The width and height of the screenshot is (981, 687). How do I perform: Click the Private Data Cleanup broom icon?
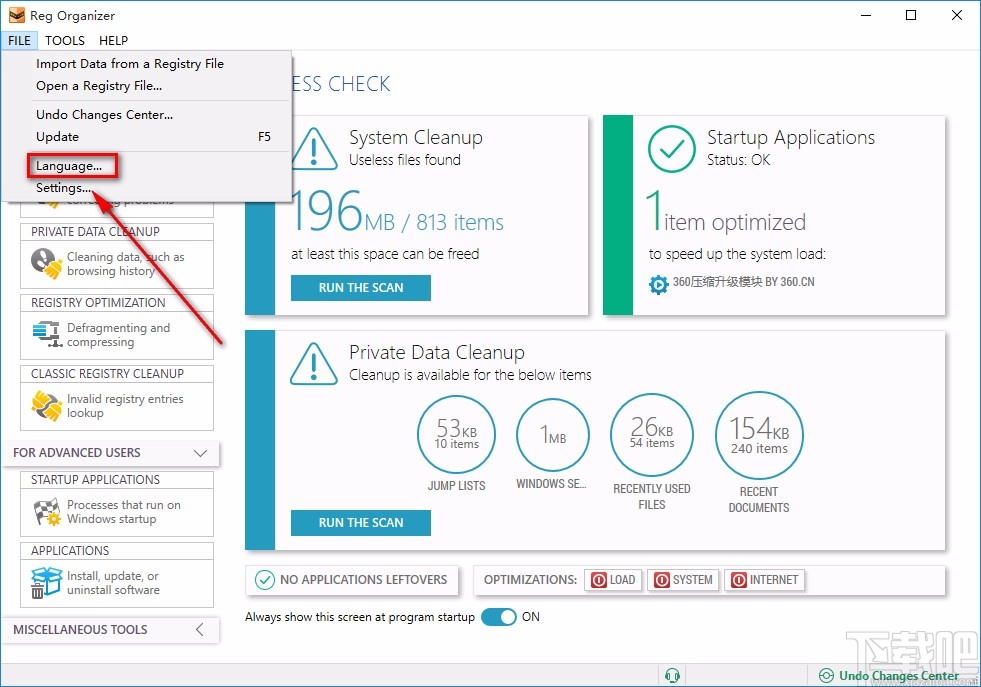pos(46,263)
